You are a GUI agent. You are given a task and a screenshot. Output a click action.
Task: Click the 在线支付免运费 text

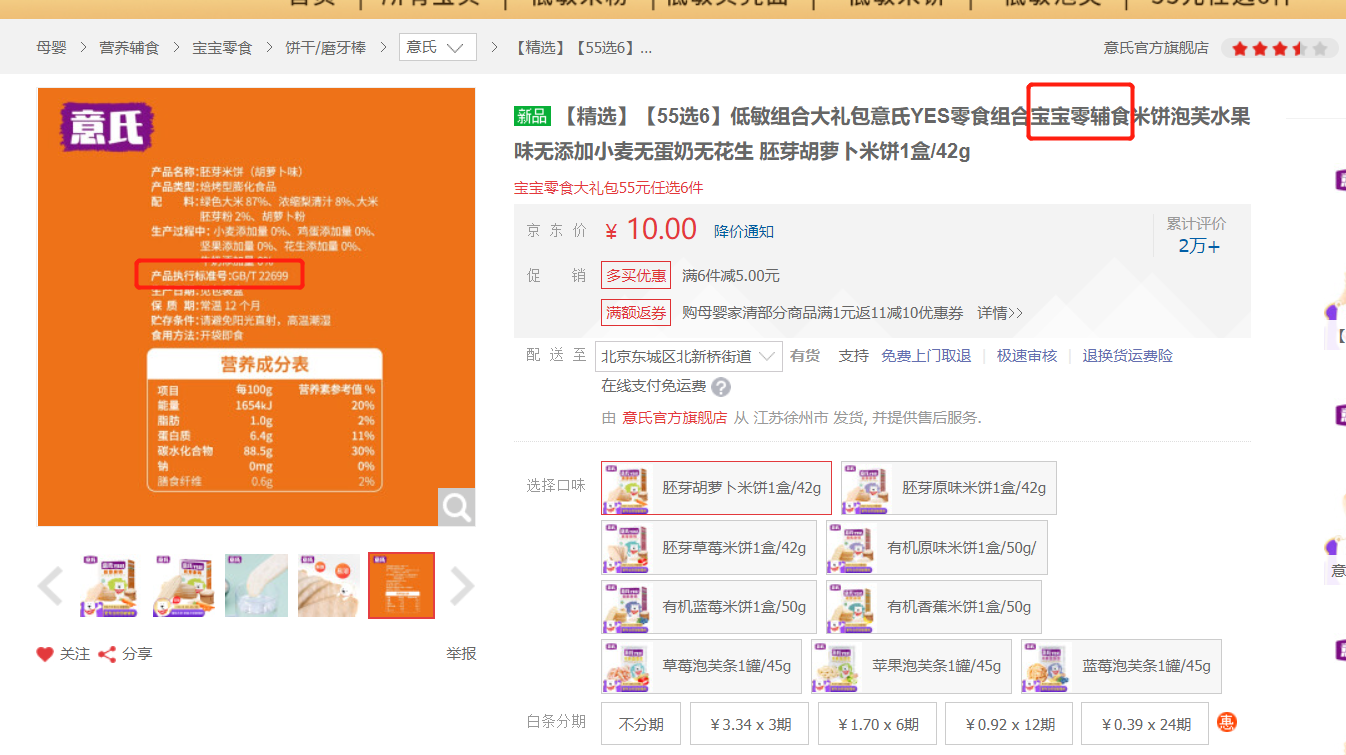653,387
